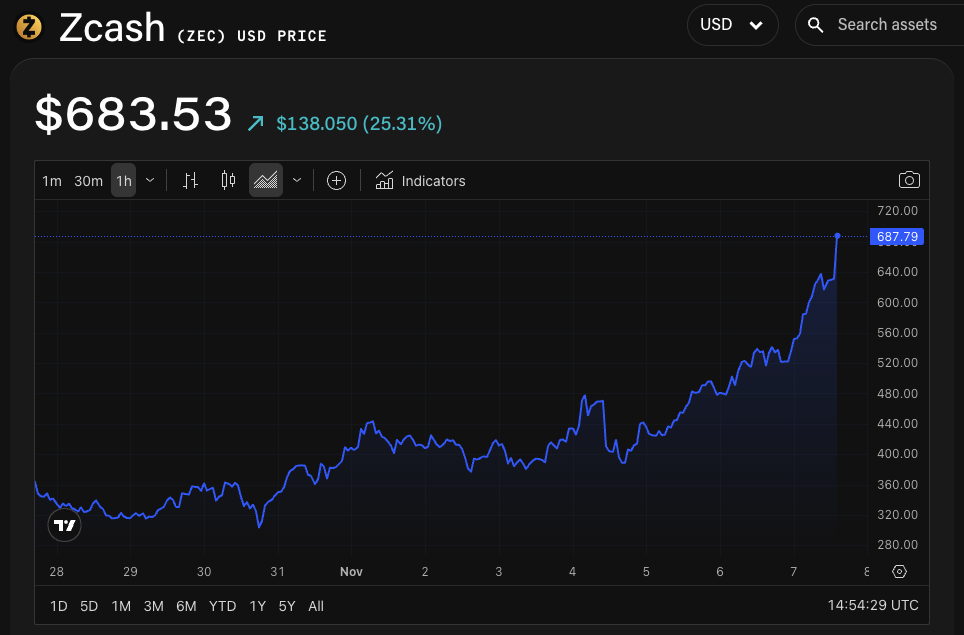Switch to the 1D range tab
Image resolution: width=964 pixels, height=635 pixels.
click(58, 606)
